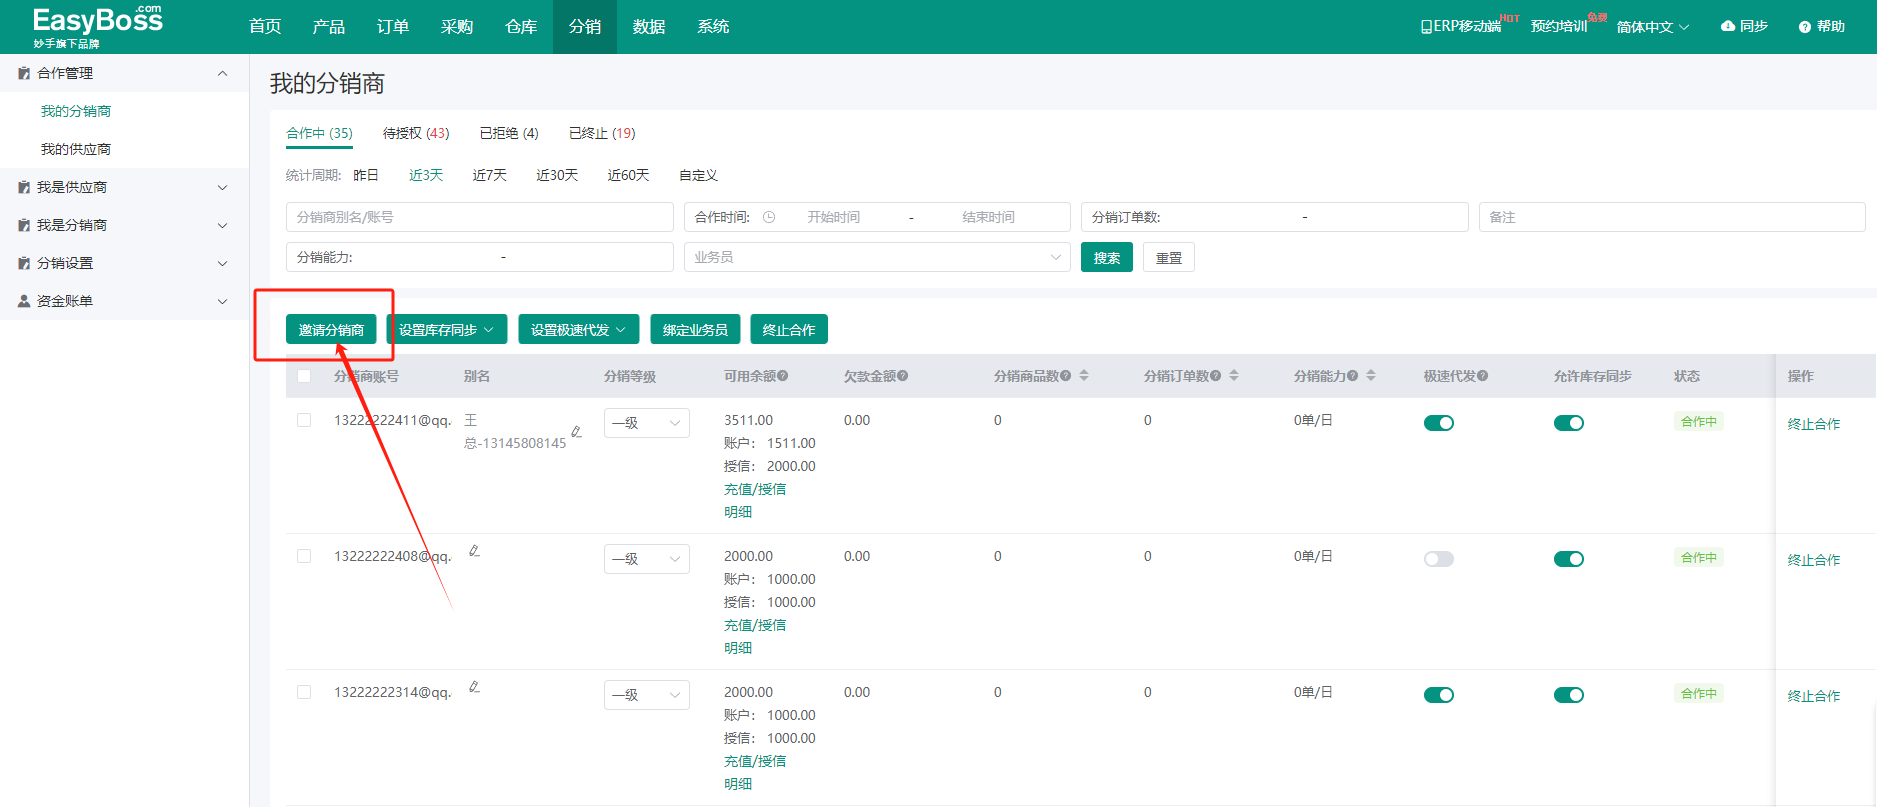Open the 简体中文 language dropdown
This screenshot has height=807, width=1877.
point(1653,27)
